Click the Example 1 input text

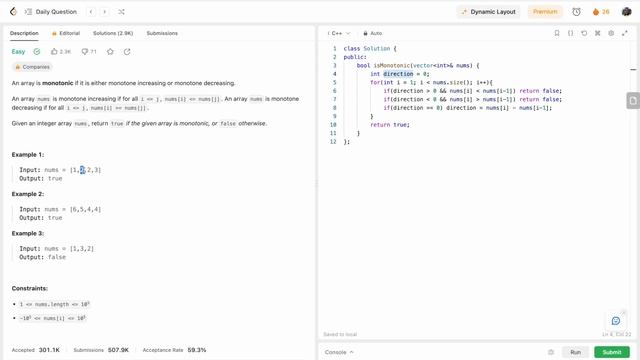60,170
